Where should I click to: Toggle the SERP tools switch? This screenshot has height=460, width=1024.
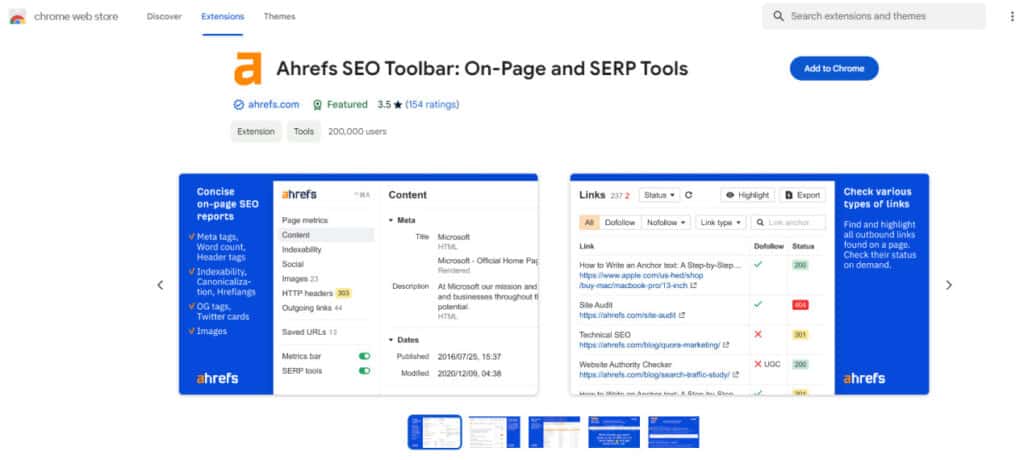tap(364, 370)
